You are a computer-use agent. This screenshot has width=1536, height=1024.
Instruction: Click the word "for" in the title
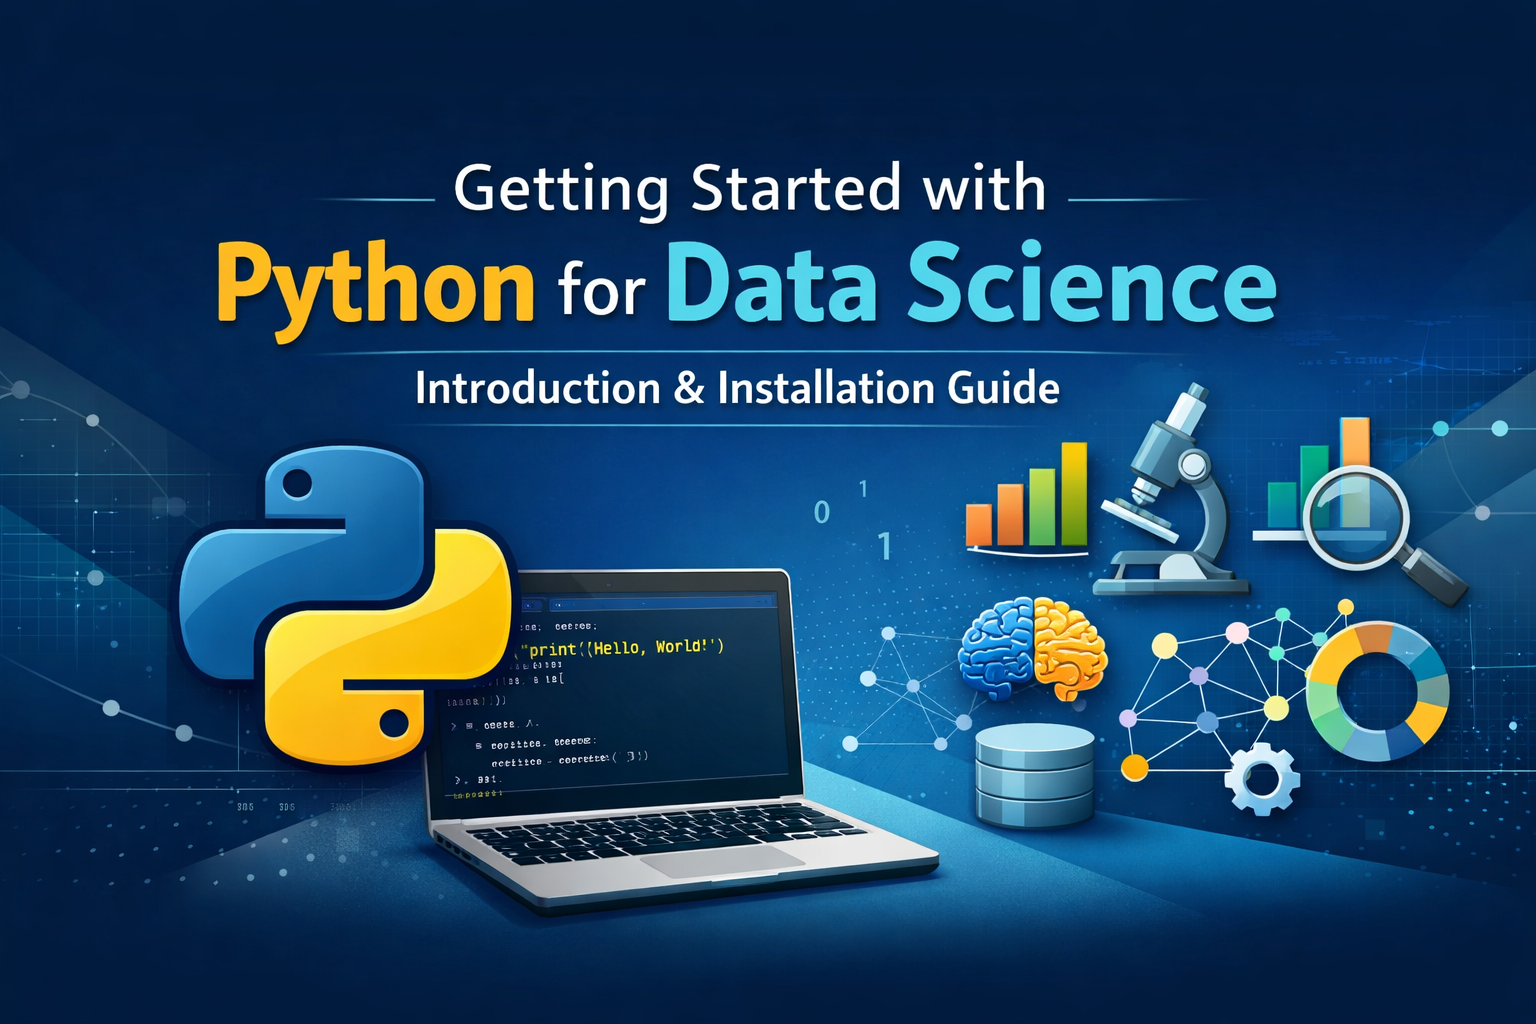[601, 288]
